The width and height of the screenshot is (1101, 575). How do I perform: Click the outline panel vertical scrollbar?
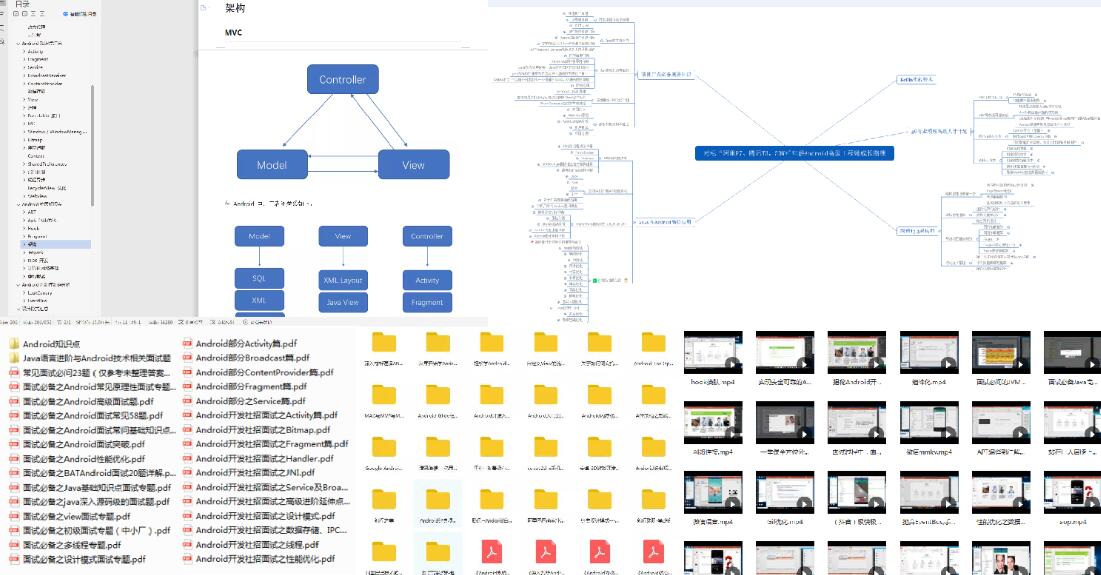click(x=93, y=146)
